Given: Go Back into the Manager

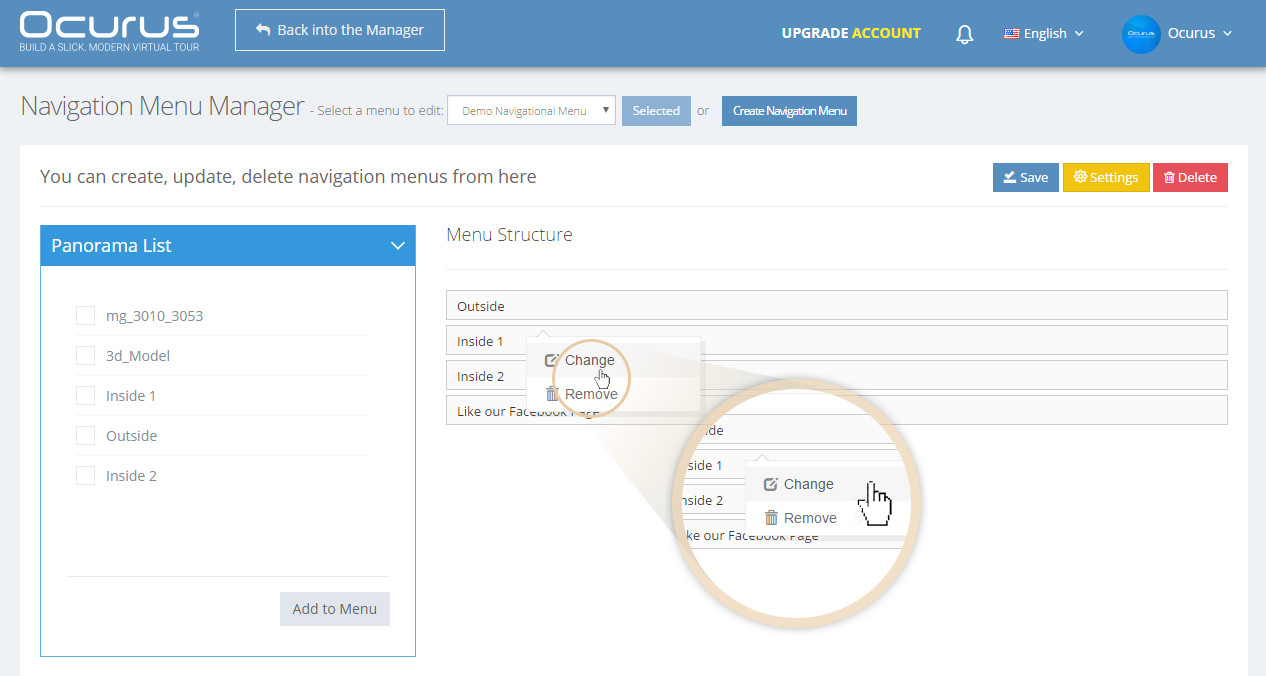Looking at the screenshot, I should click(x=340, y=30).
